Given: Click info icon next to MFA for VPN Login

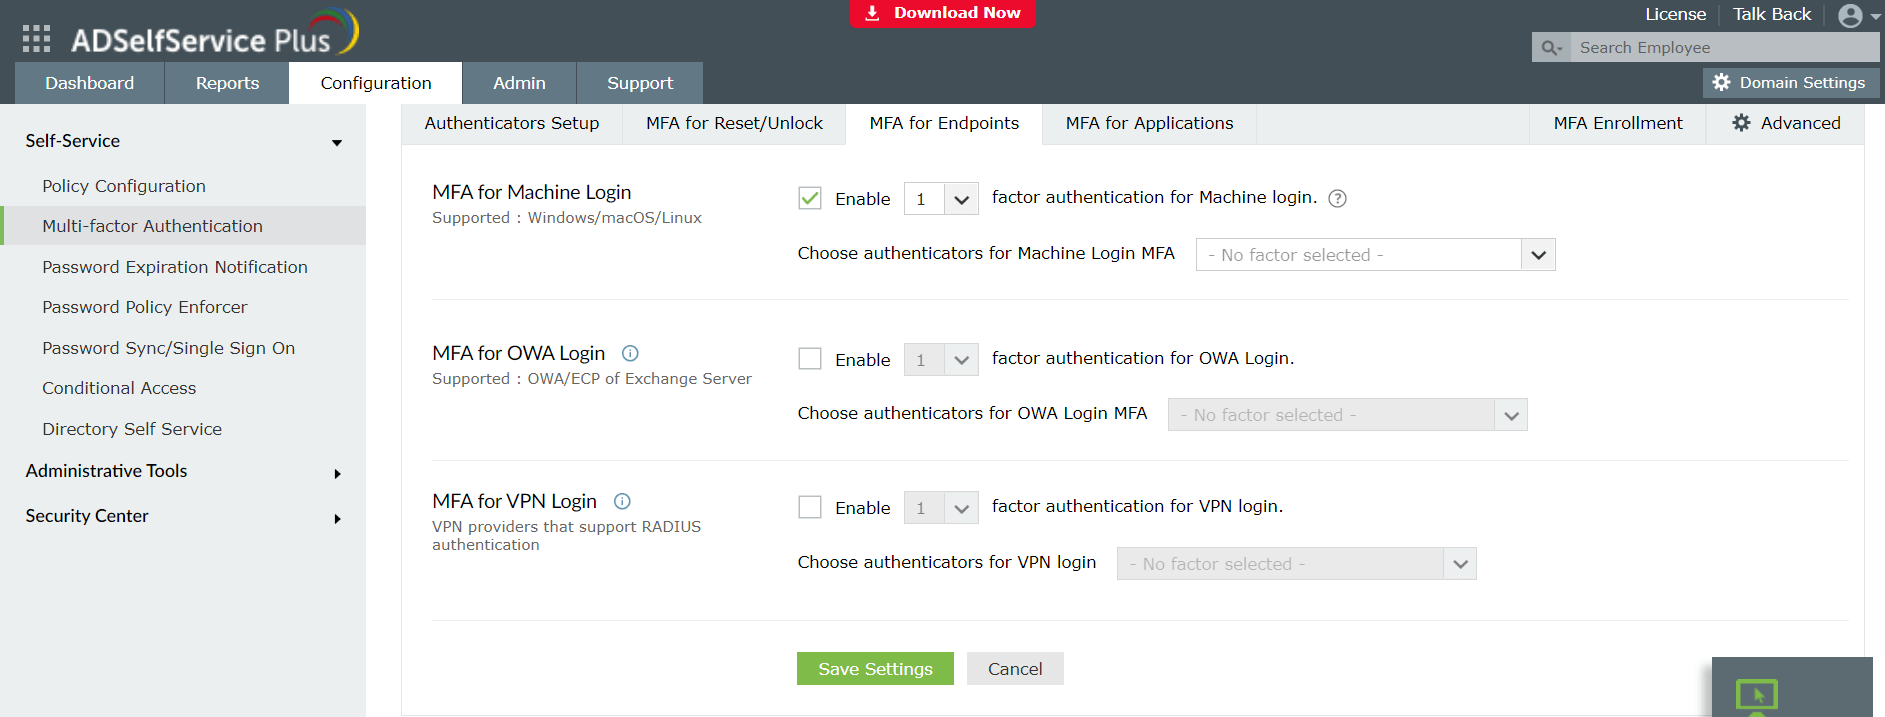Looking at the screenshot, I should [622, 501].
